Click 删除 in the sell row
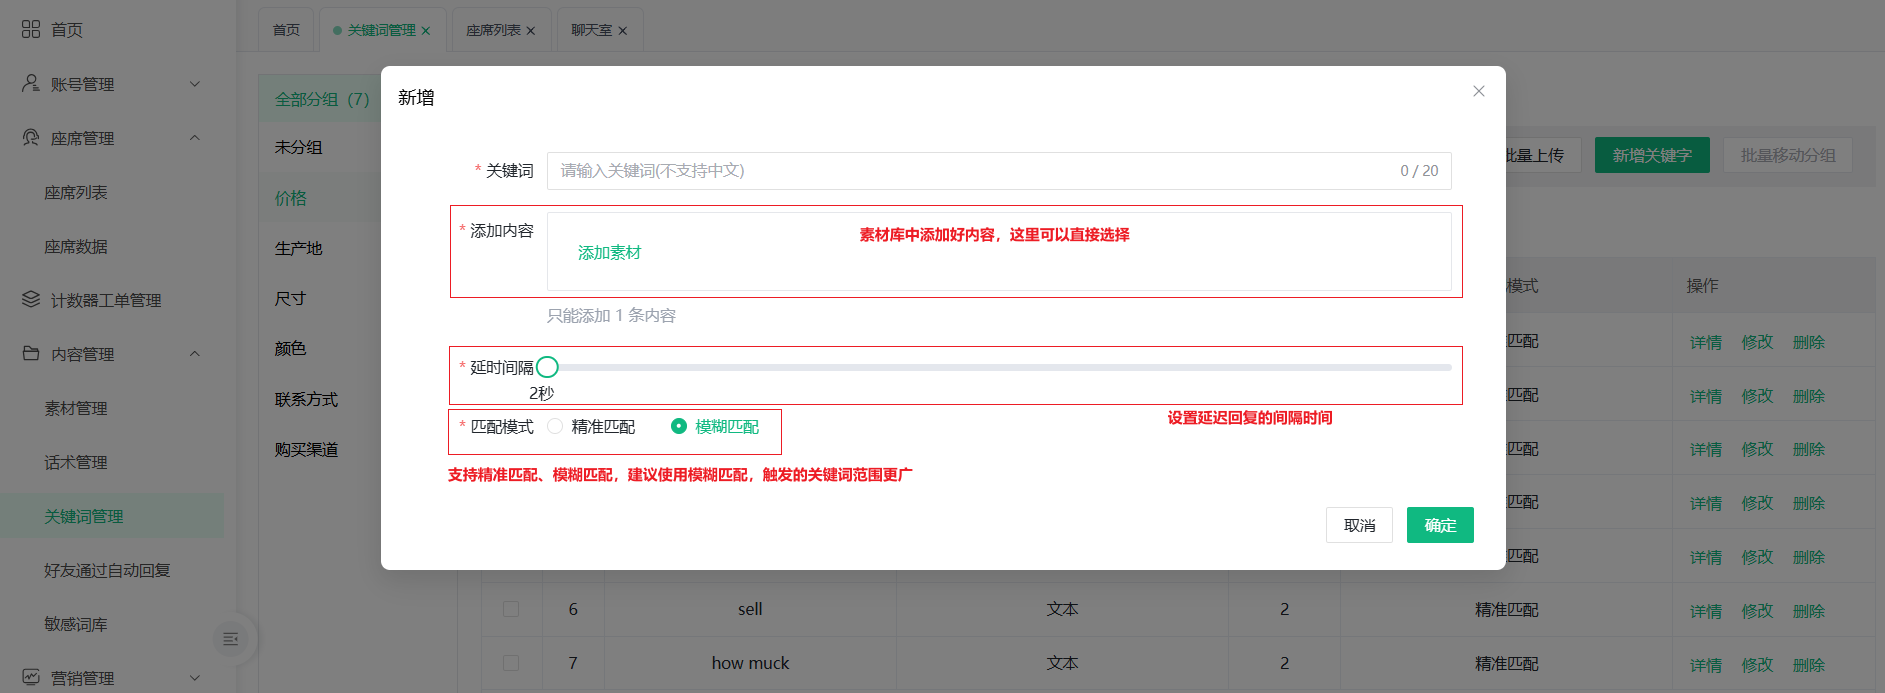The width and height of the screenshot is (1885, 693). 1809,611
